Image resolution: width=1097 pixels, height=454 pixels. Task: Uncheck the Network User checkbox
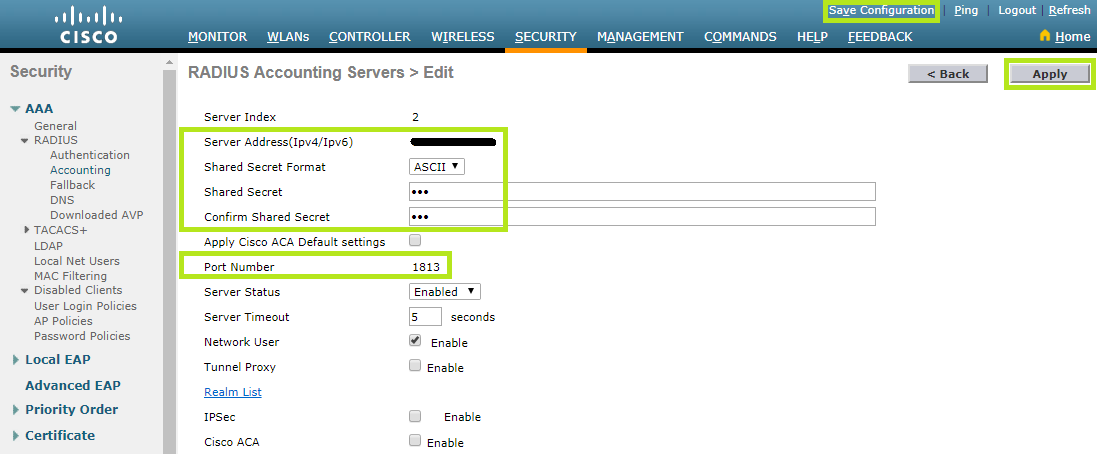[x=415, y=341]
